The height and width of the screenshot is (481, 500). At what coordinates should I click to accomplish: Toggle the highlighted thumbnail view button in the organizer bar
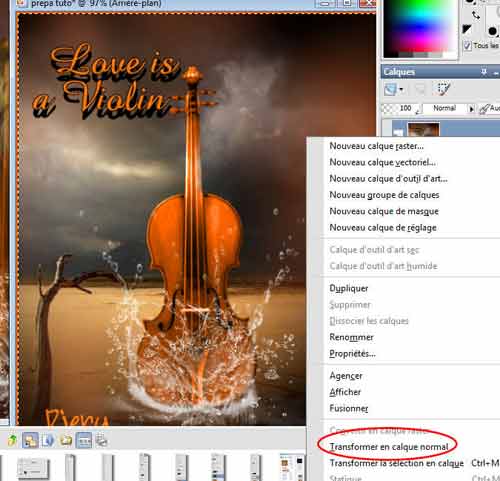[x=84, y=440]
